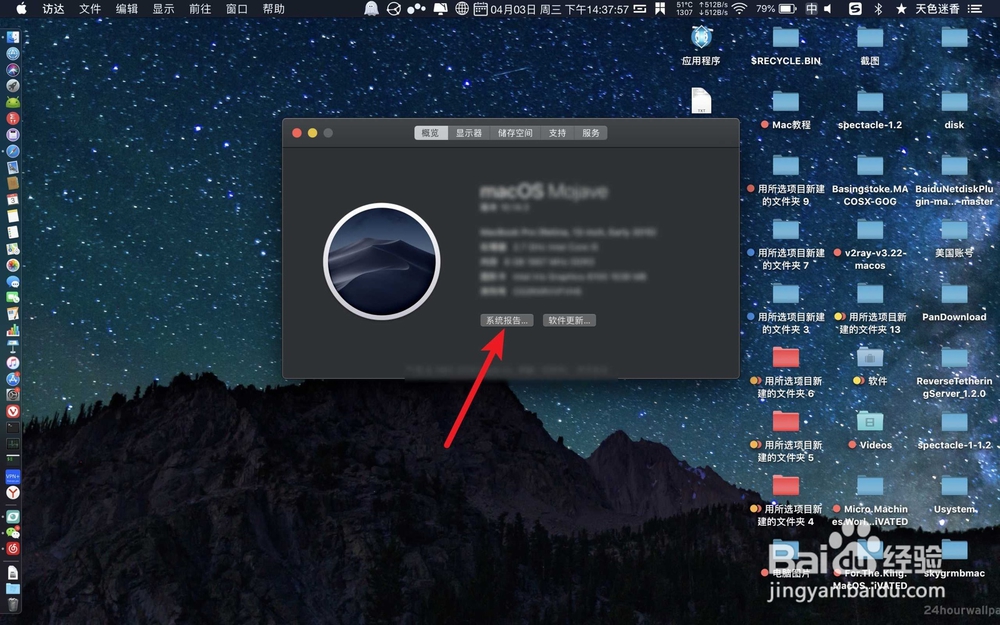The width and height of the screenshot is (1000, 625).
Task: Open Vivaldi browser icon in Dock
Action: 13,411
